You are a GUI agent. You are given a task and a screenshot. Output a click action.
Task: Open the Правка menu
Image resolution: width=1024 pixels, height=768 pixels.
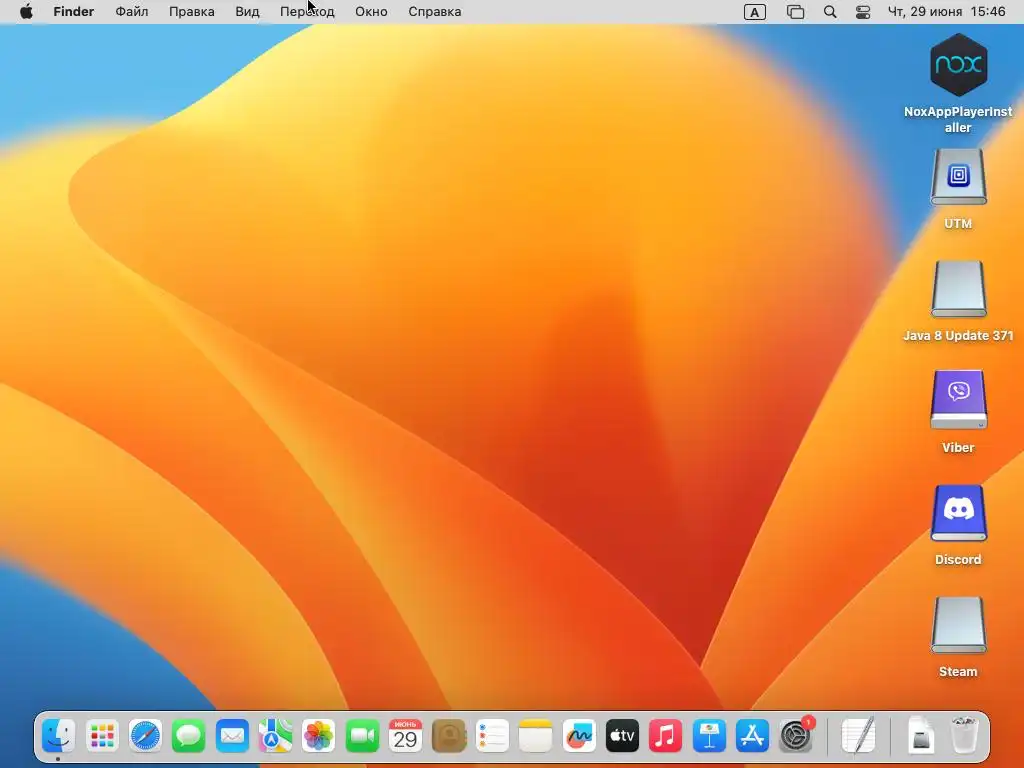pos(191,12)
